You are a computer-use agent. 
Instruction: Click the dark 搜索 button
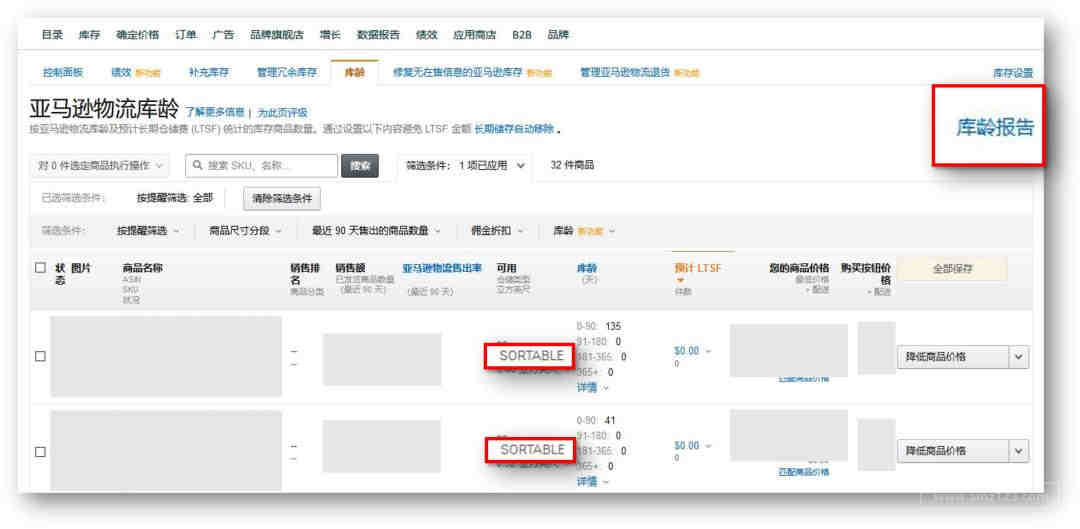pyautogui.click(x=360, y=165)
